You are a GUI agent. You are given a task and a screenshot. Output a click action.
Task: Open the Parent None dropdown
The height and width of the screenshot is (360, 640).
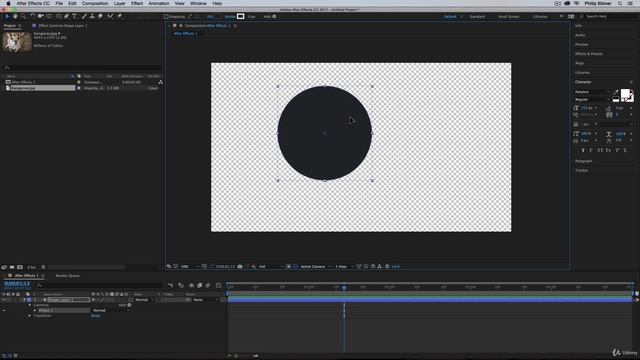[206, 300]
